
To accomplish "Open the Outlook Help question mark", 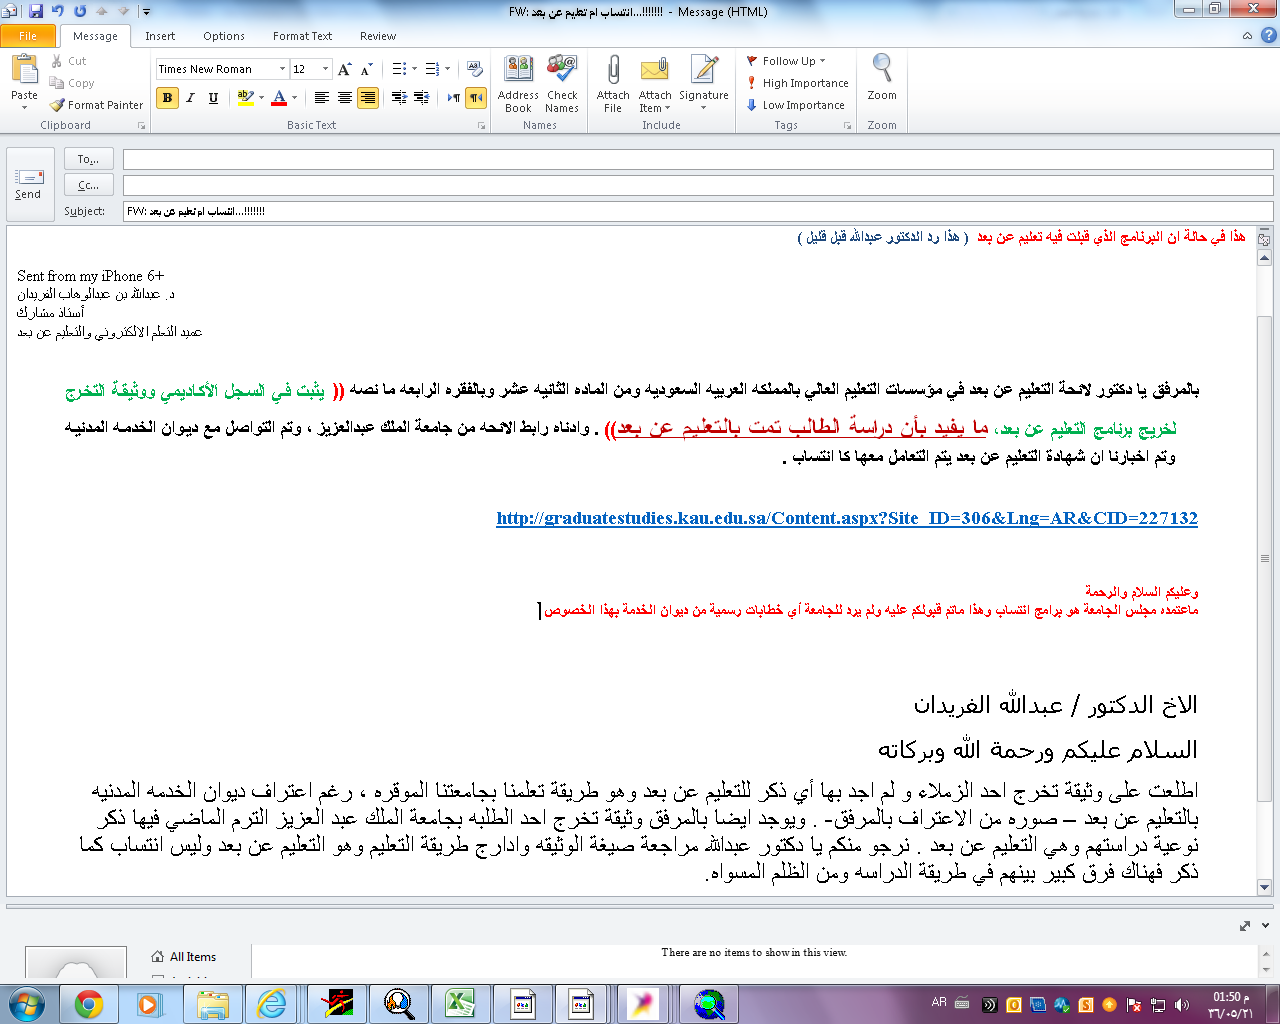I will click(1268, 36).
